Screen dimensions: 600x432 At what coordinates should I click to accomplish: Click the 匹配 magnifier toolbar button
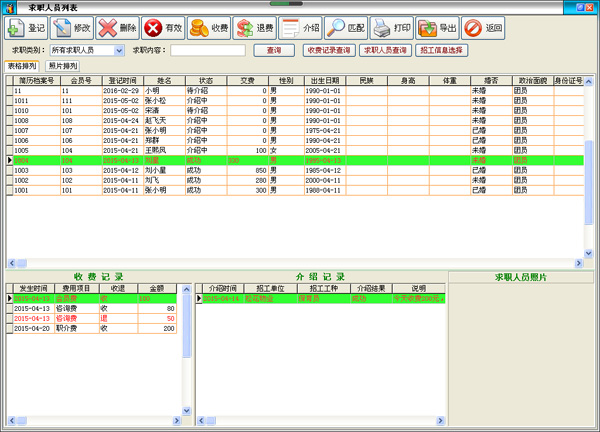coord(346,28)
